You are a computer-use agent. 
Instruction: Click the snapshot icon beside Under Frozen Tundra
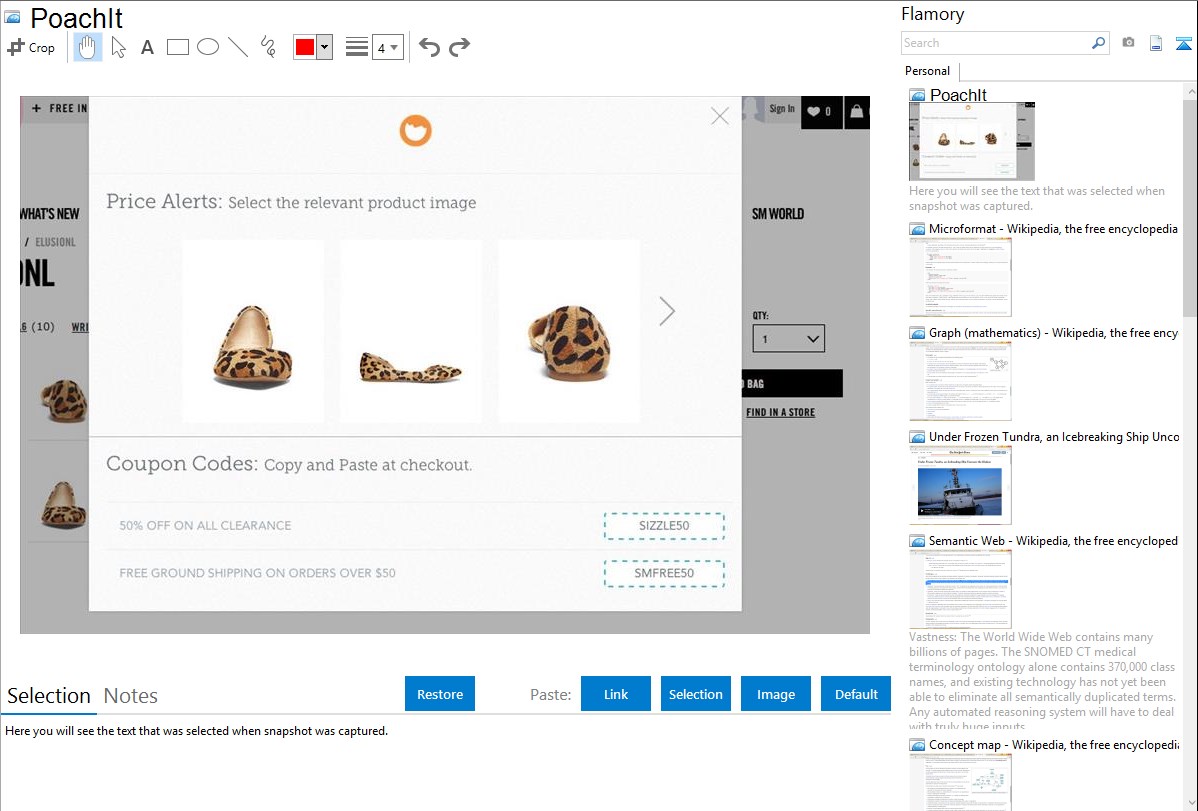click(x=917, y=436)
